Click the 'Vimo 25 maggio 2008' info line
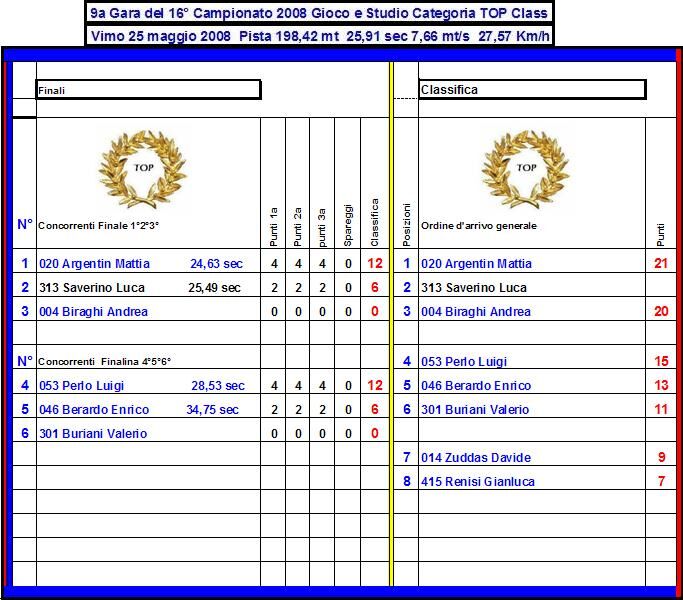The width and height of the screenshot is (683, 600). [x=318, y=36]
